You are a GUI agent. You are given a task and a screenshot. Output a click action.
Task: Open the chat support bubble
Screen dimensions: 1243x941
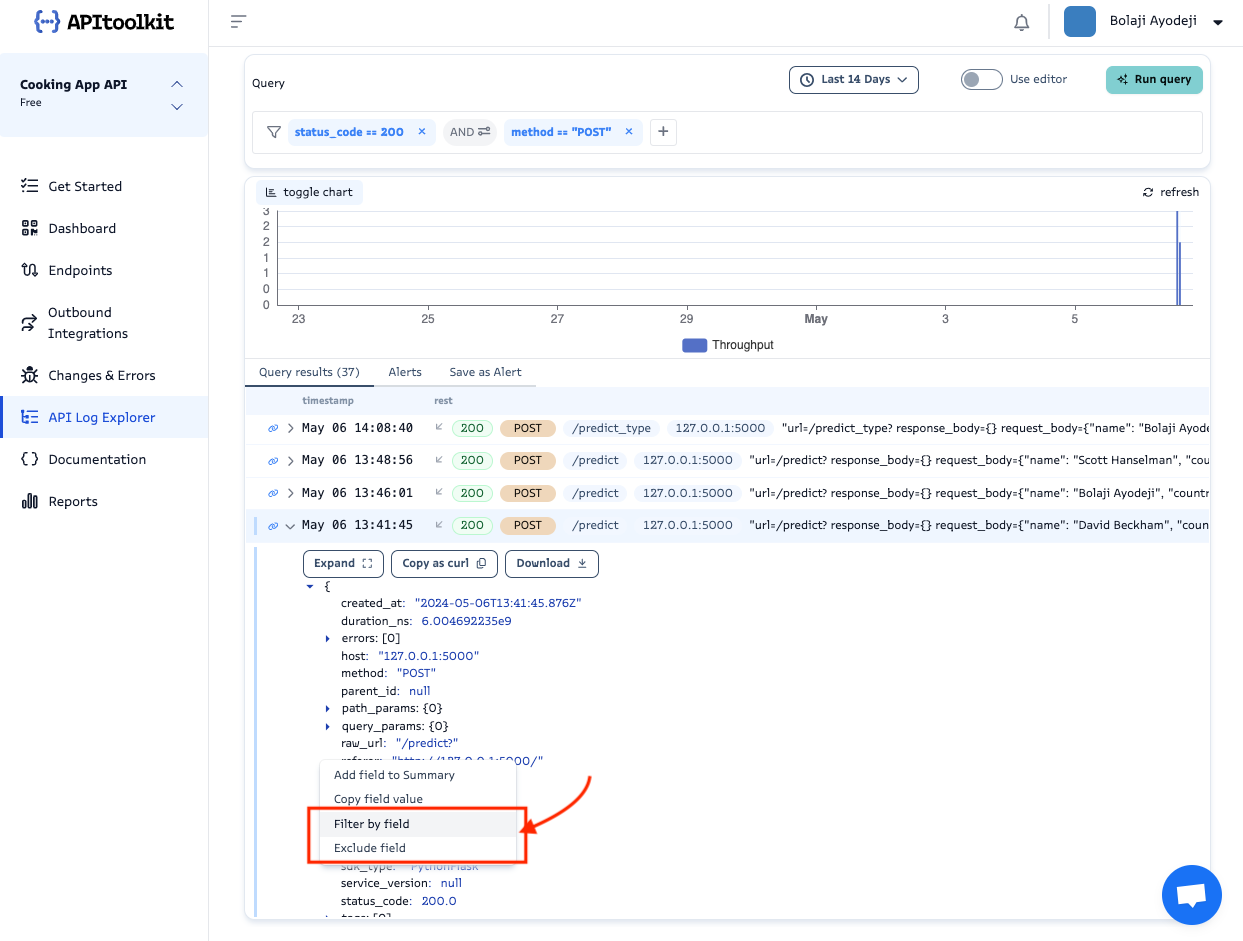click(1191, 894)
